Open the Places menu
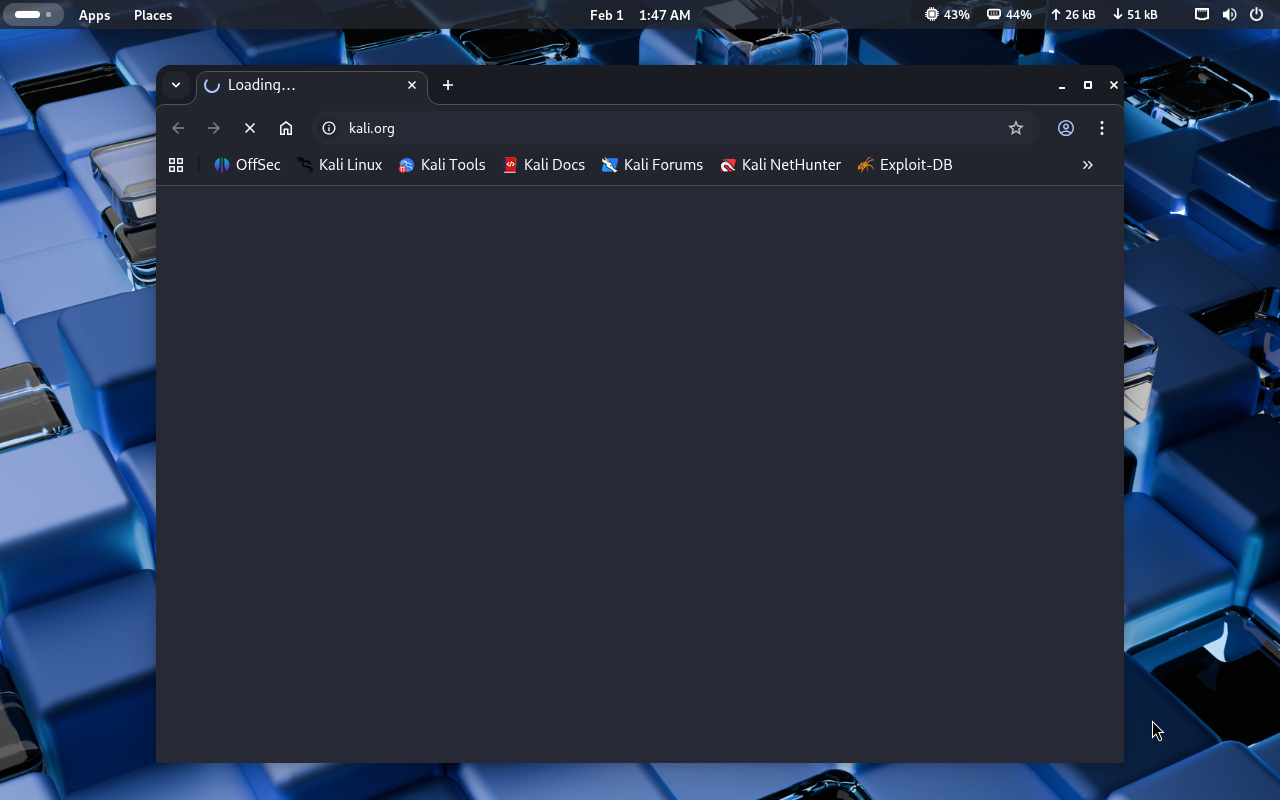 (153, 15)
